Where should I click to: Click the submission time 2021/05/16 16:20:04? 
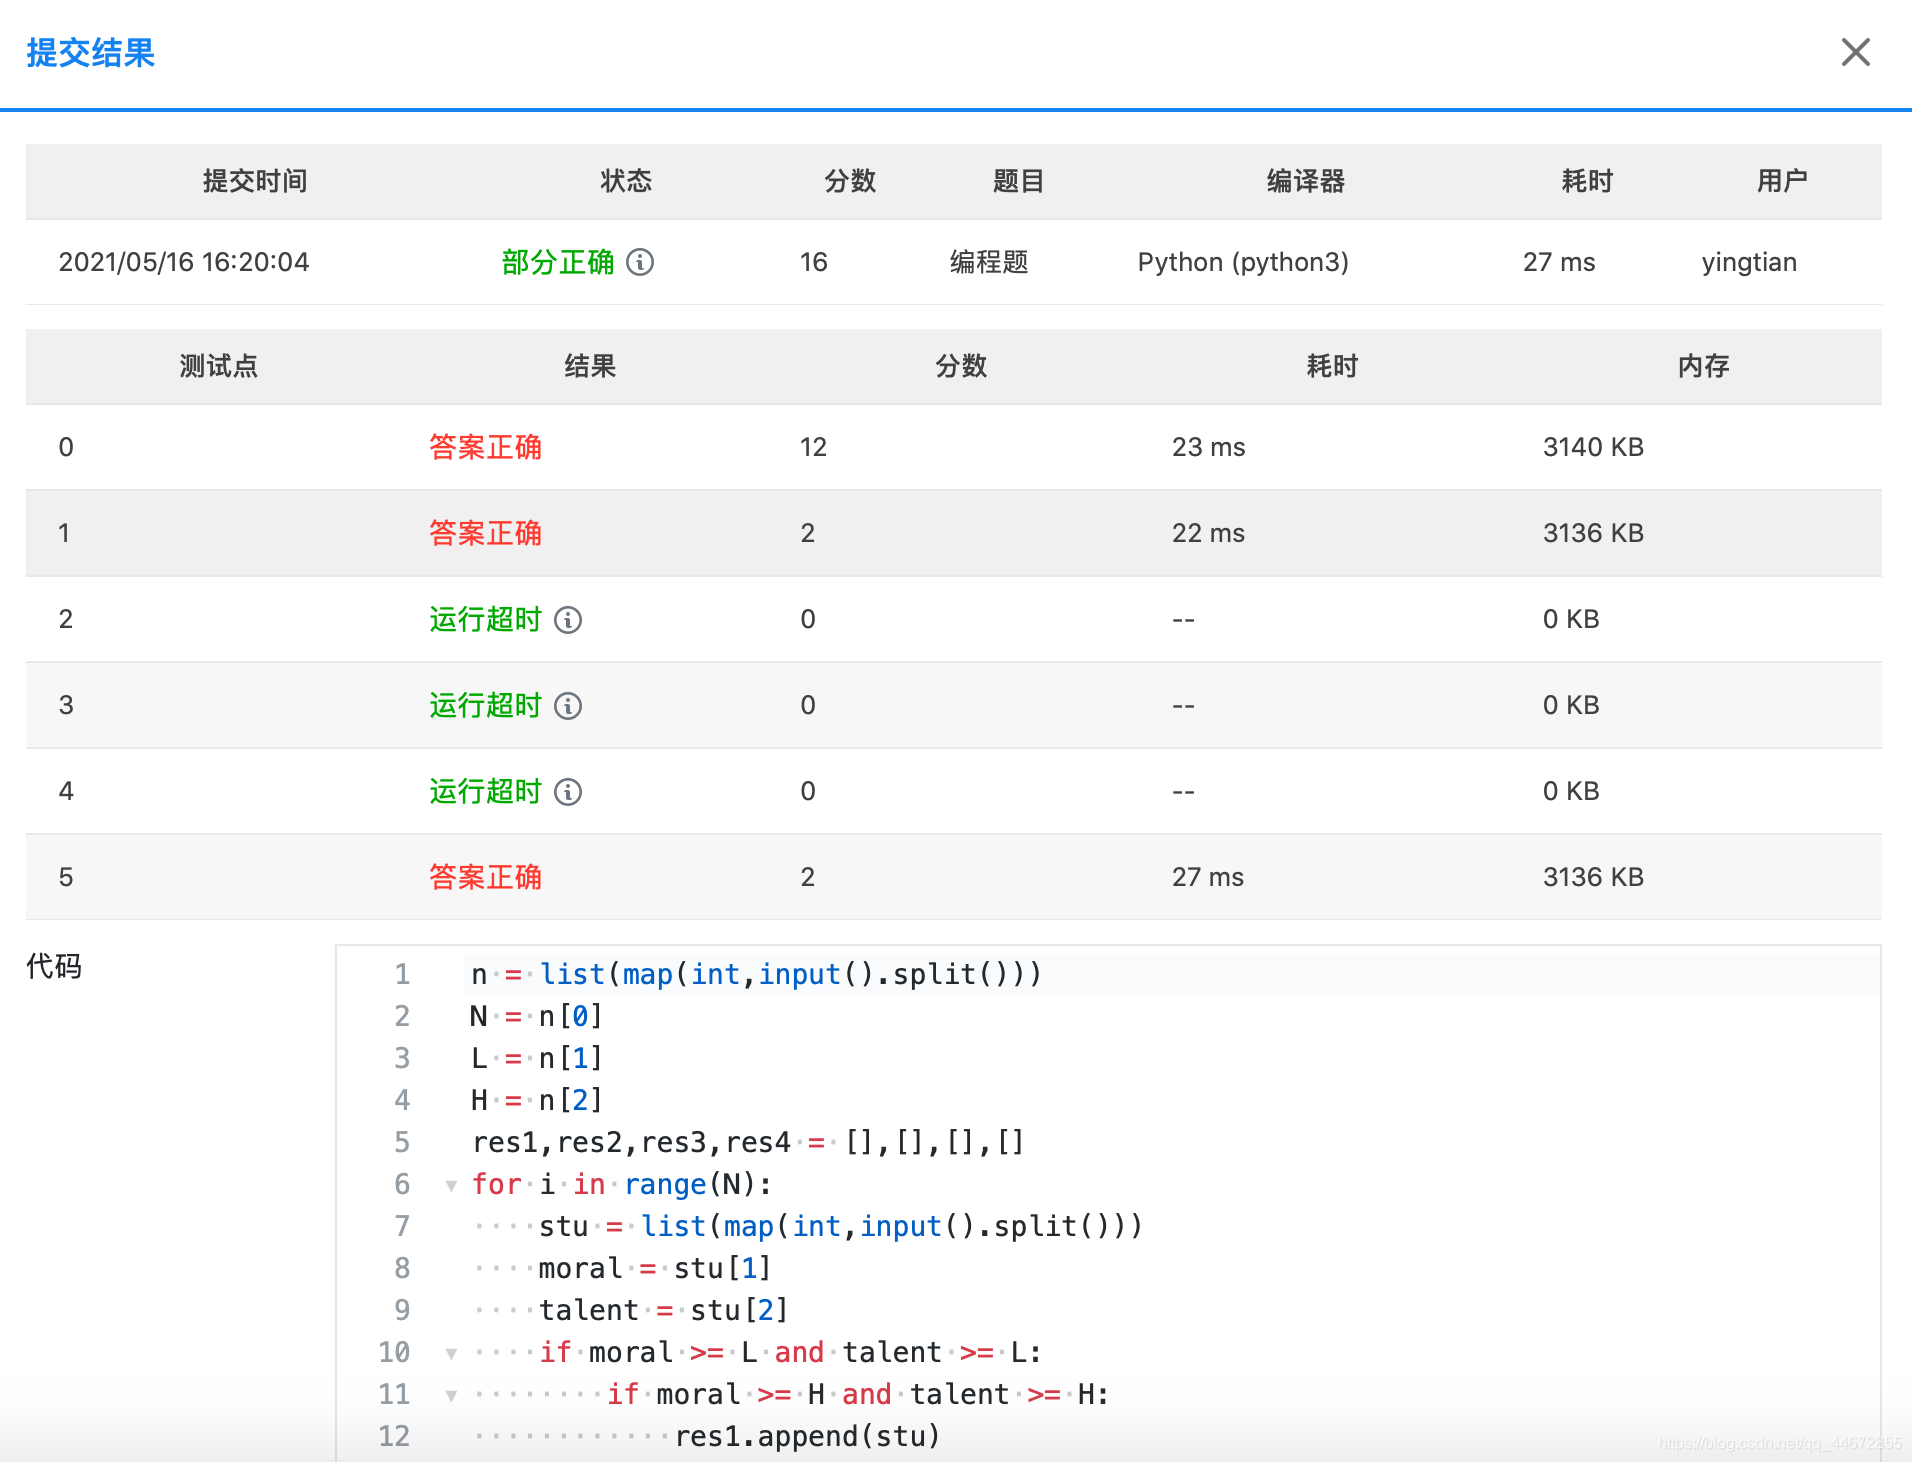tap(184, 262)
